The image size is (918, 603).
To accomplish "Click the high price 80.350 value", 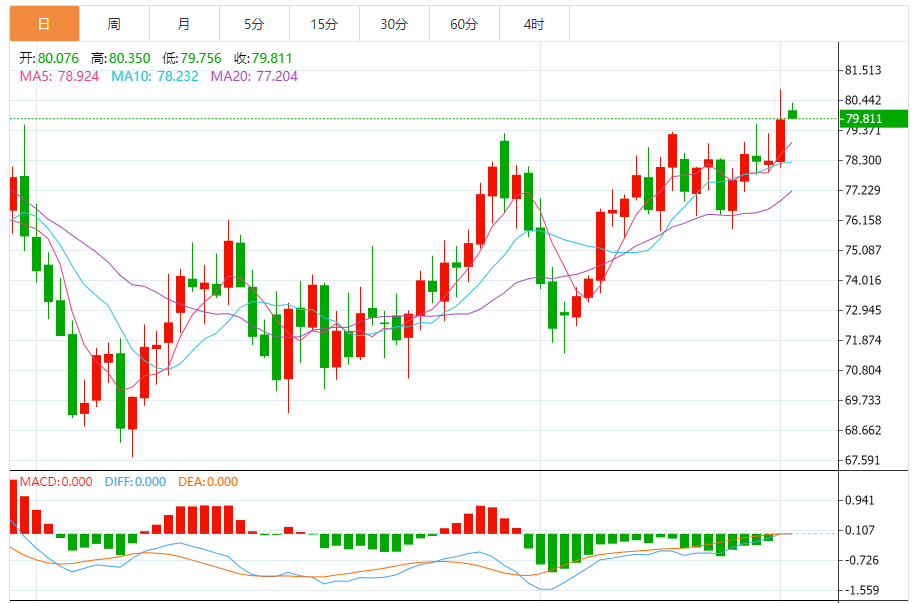I will point(129,59).
